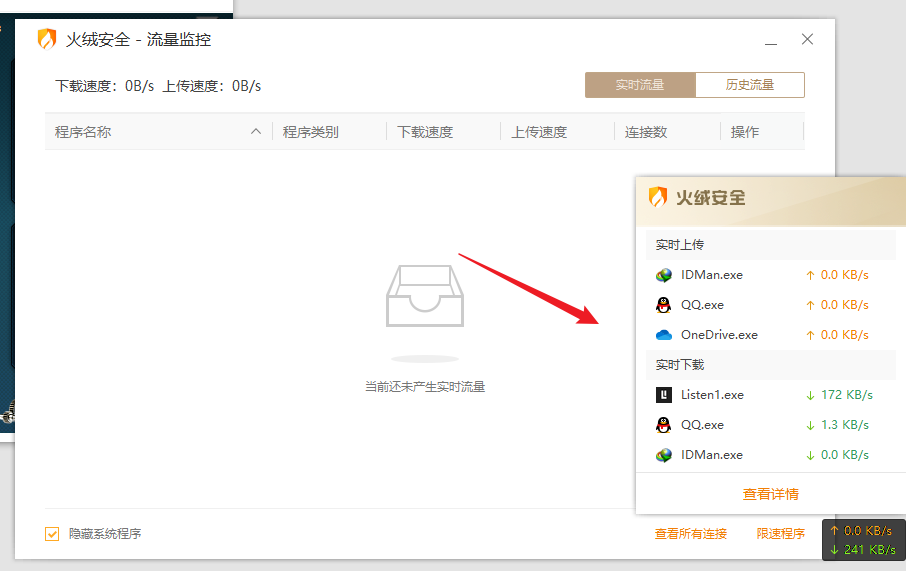The height and width of the screenshot is (571, 906).
Task: Open the 查看所有连接 link
Action: tap(690, 534)
